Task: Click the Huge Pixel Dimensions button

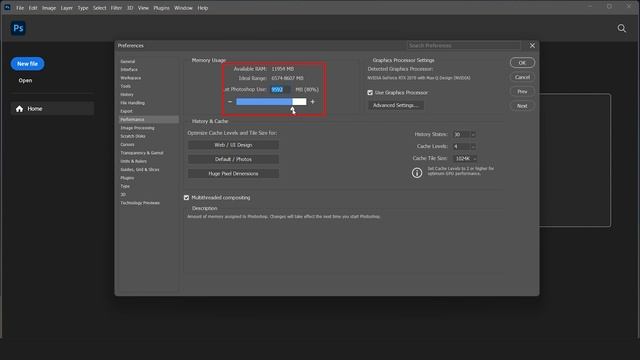Action: coord(233,173)
